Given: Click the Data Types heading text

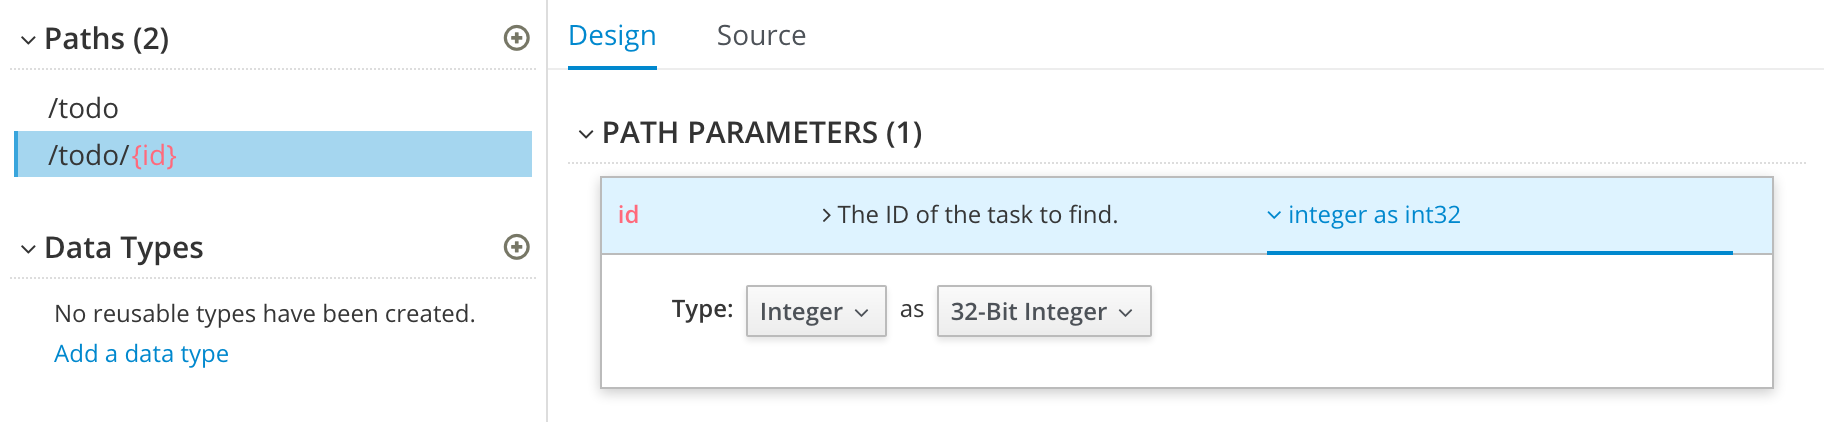Looking at the screenshot, I should pos(124,248).
